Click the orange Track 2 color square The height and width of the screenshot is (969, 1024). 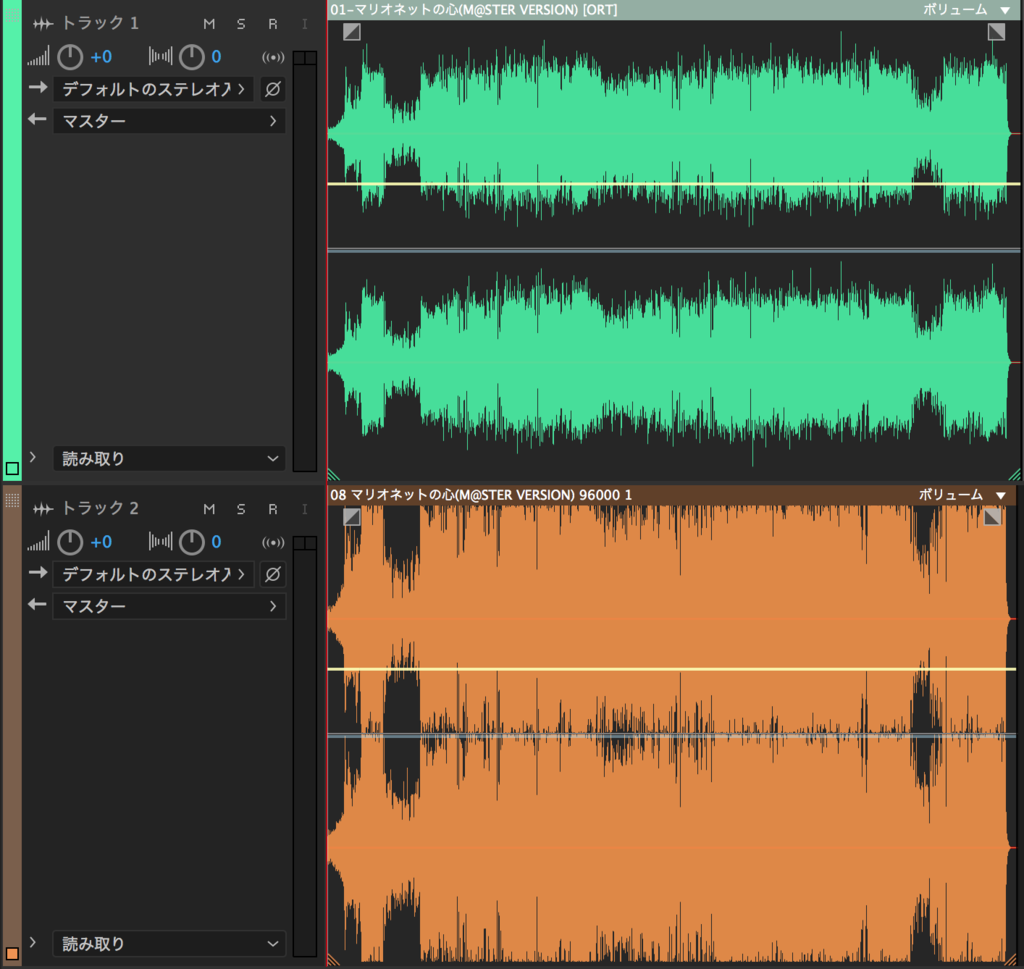[12, 953]
